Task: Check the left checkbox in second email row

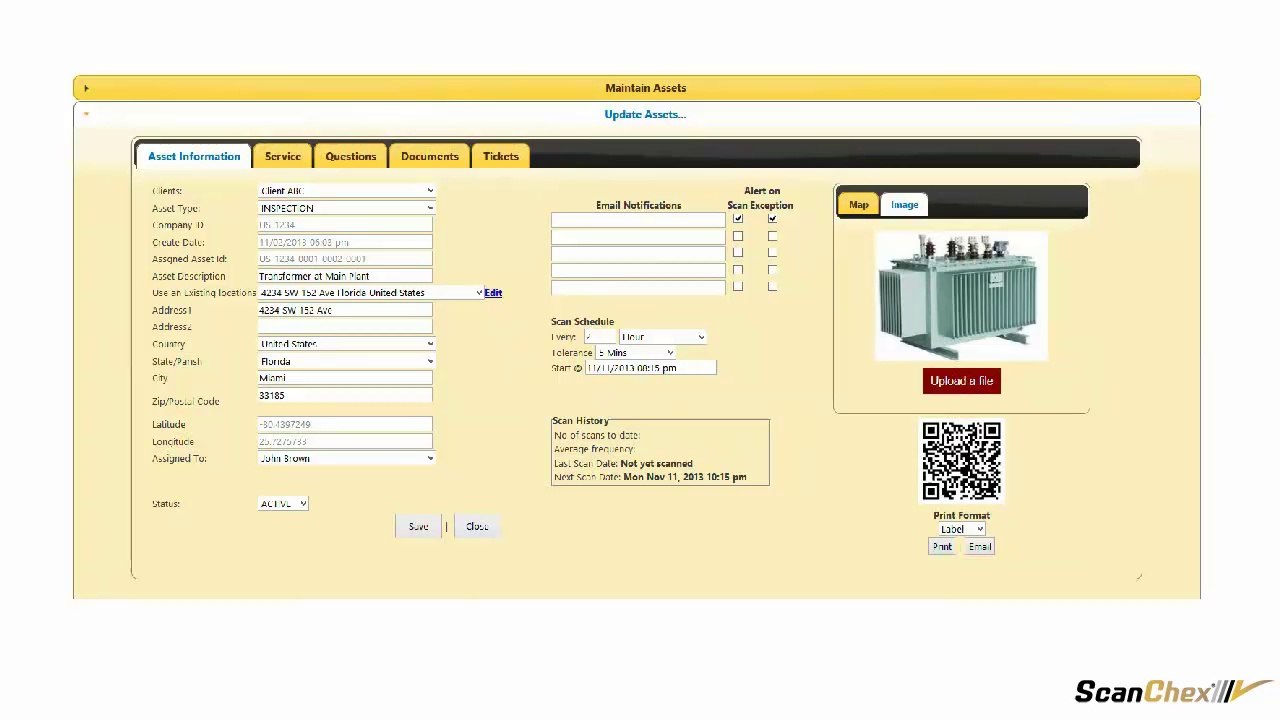Action: (738, 236)
